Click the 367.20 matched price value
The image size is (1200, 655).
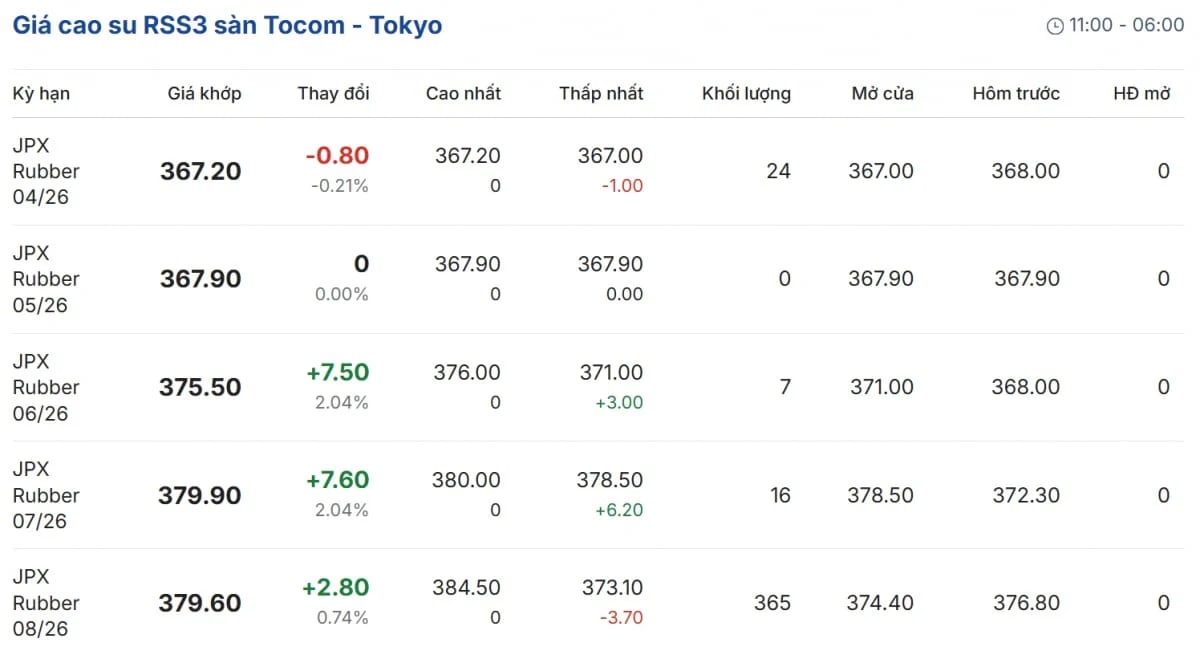tap(200, 171)
